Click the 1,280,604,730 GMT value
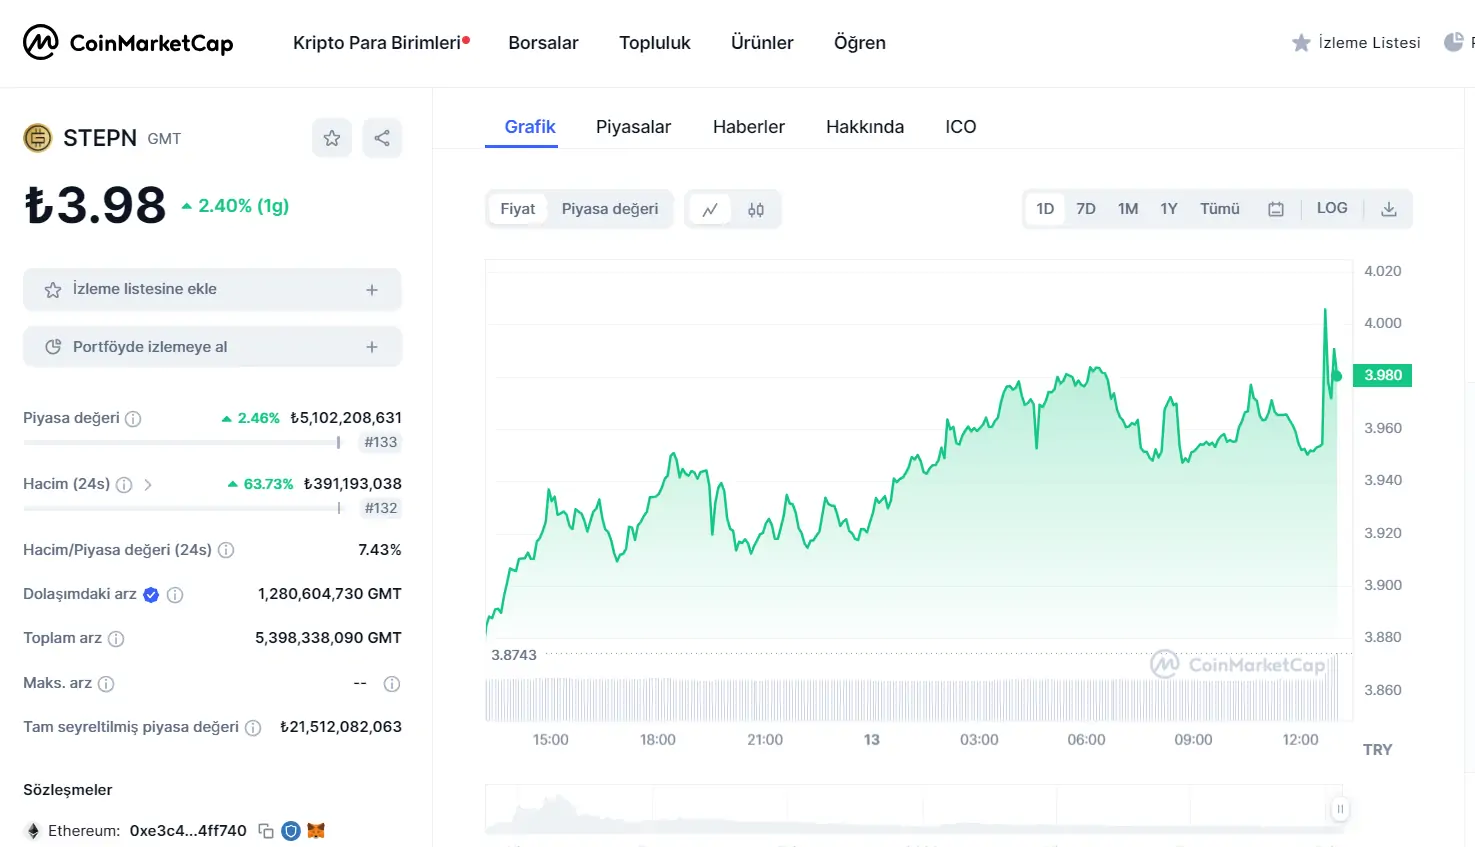Viewport: 1475px width, 847px height. click(330, 594)
